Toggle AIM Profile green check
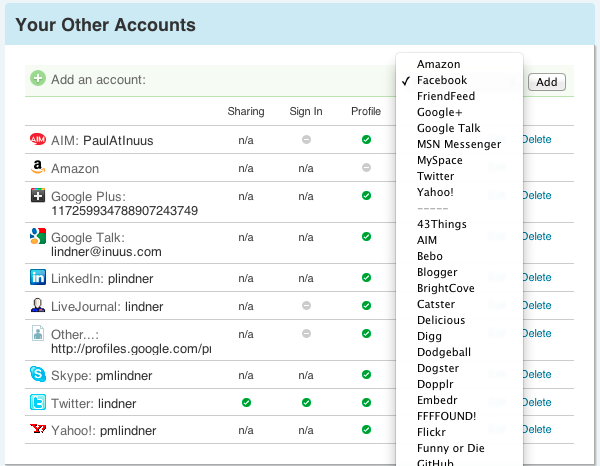The width and height of the screenshot is (600, 466). [x=366, y=140]
